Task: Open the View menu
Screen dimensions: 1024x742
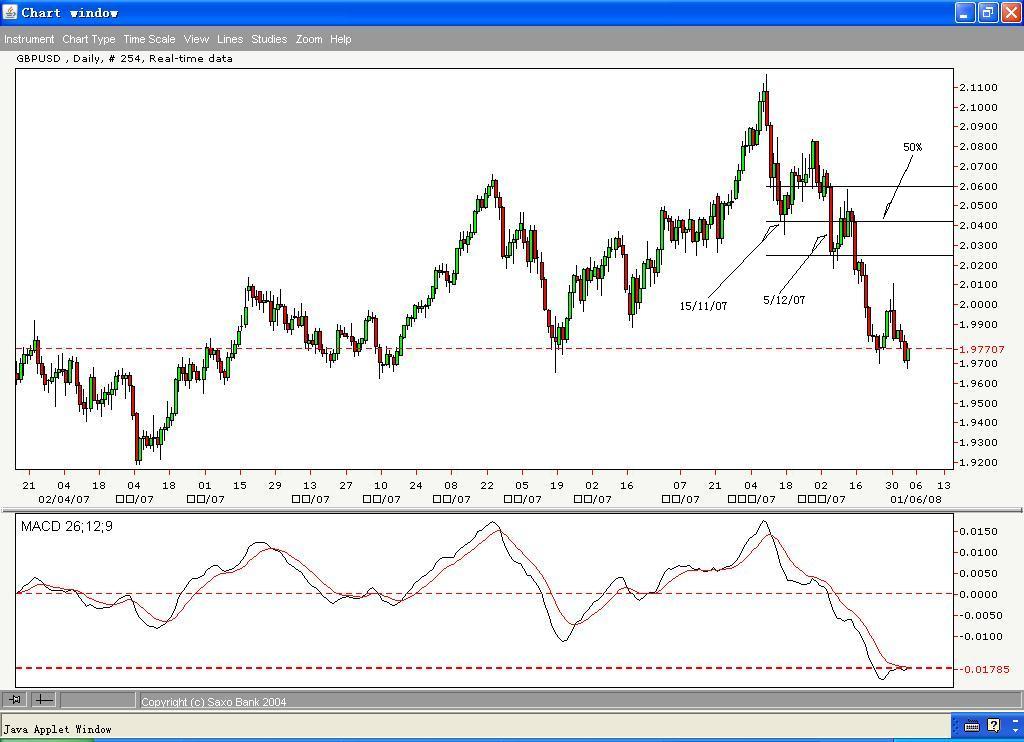Action: 196,39
